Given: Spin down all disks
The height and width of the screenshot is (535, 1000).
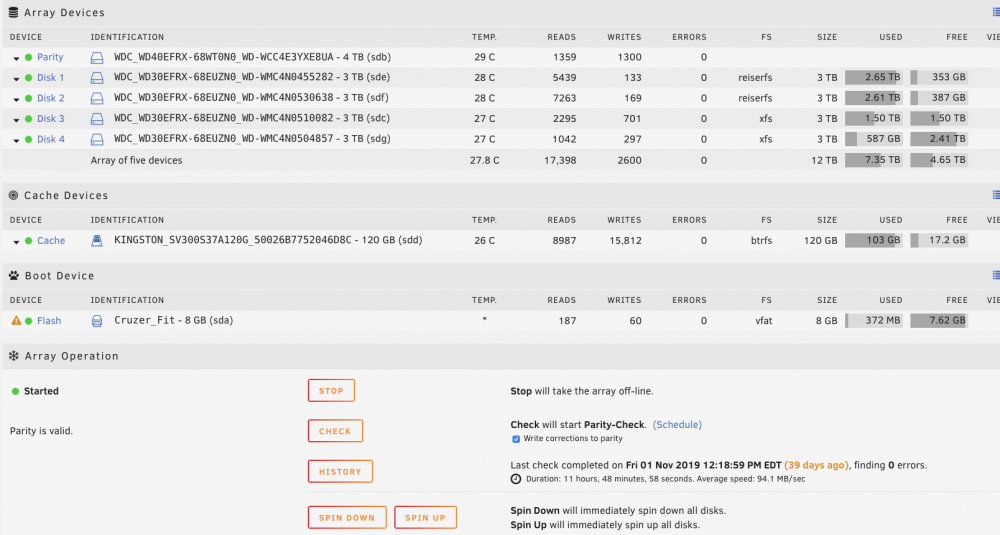Looking at the screenshot, I should (x=347, y=517).
